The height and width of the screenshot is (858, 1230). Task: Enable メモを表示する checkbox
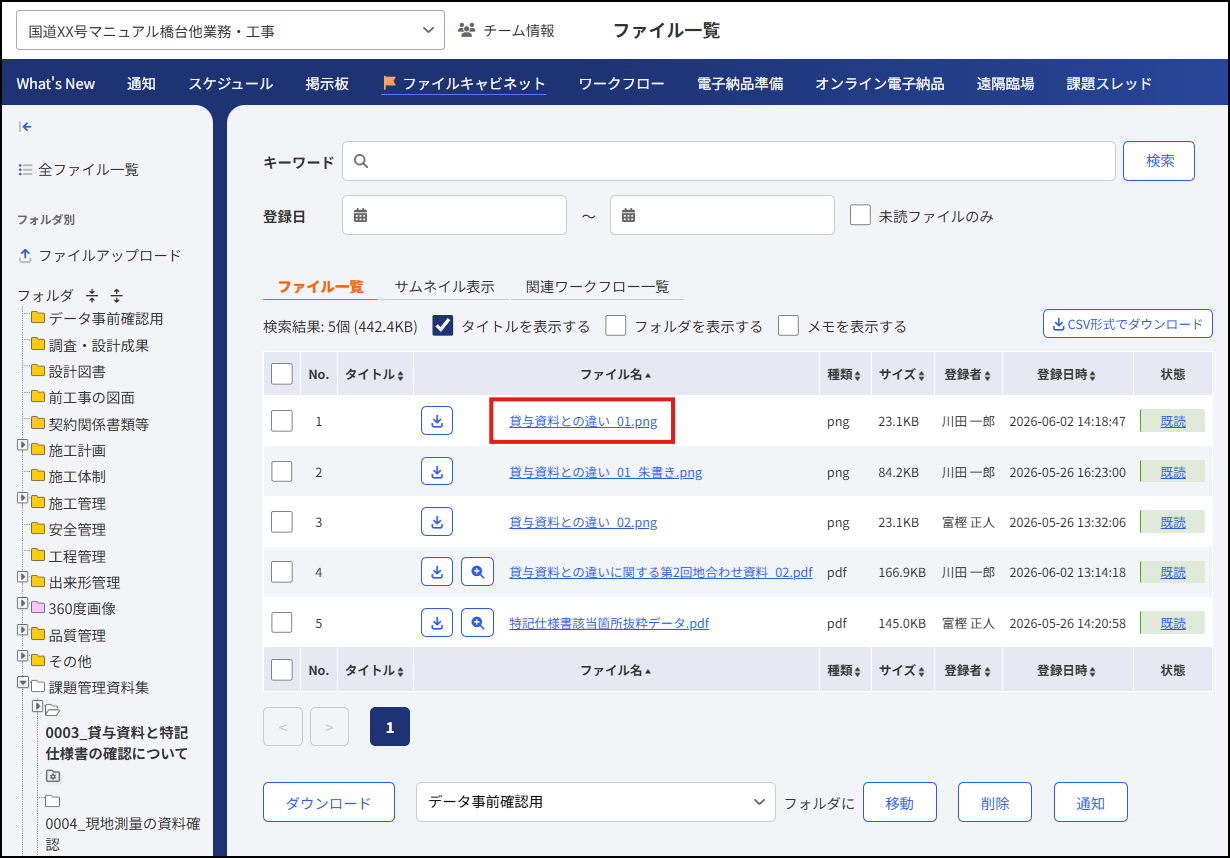pyautogui.click(x=789, y=326)
